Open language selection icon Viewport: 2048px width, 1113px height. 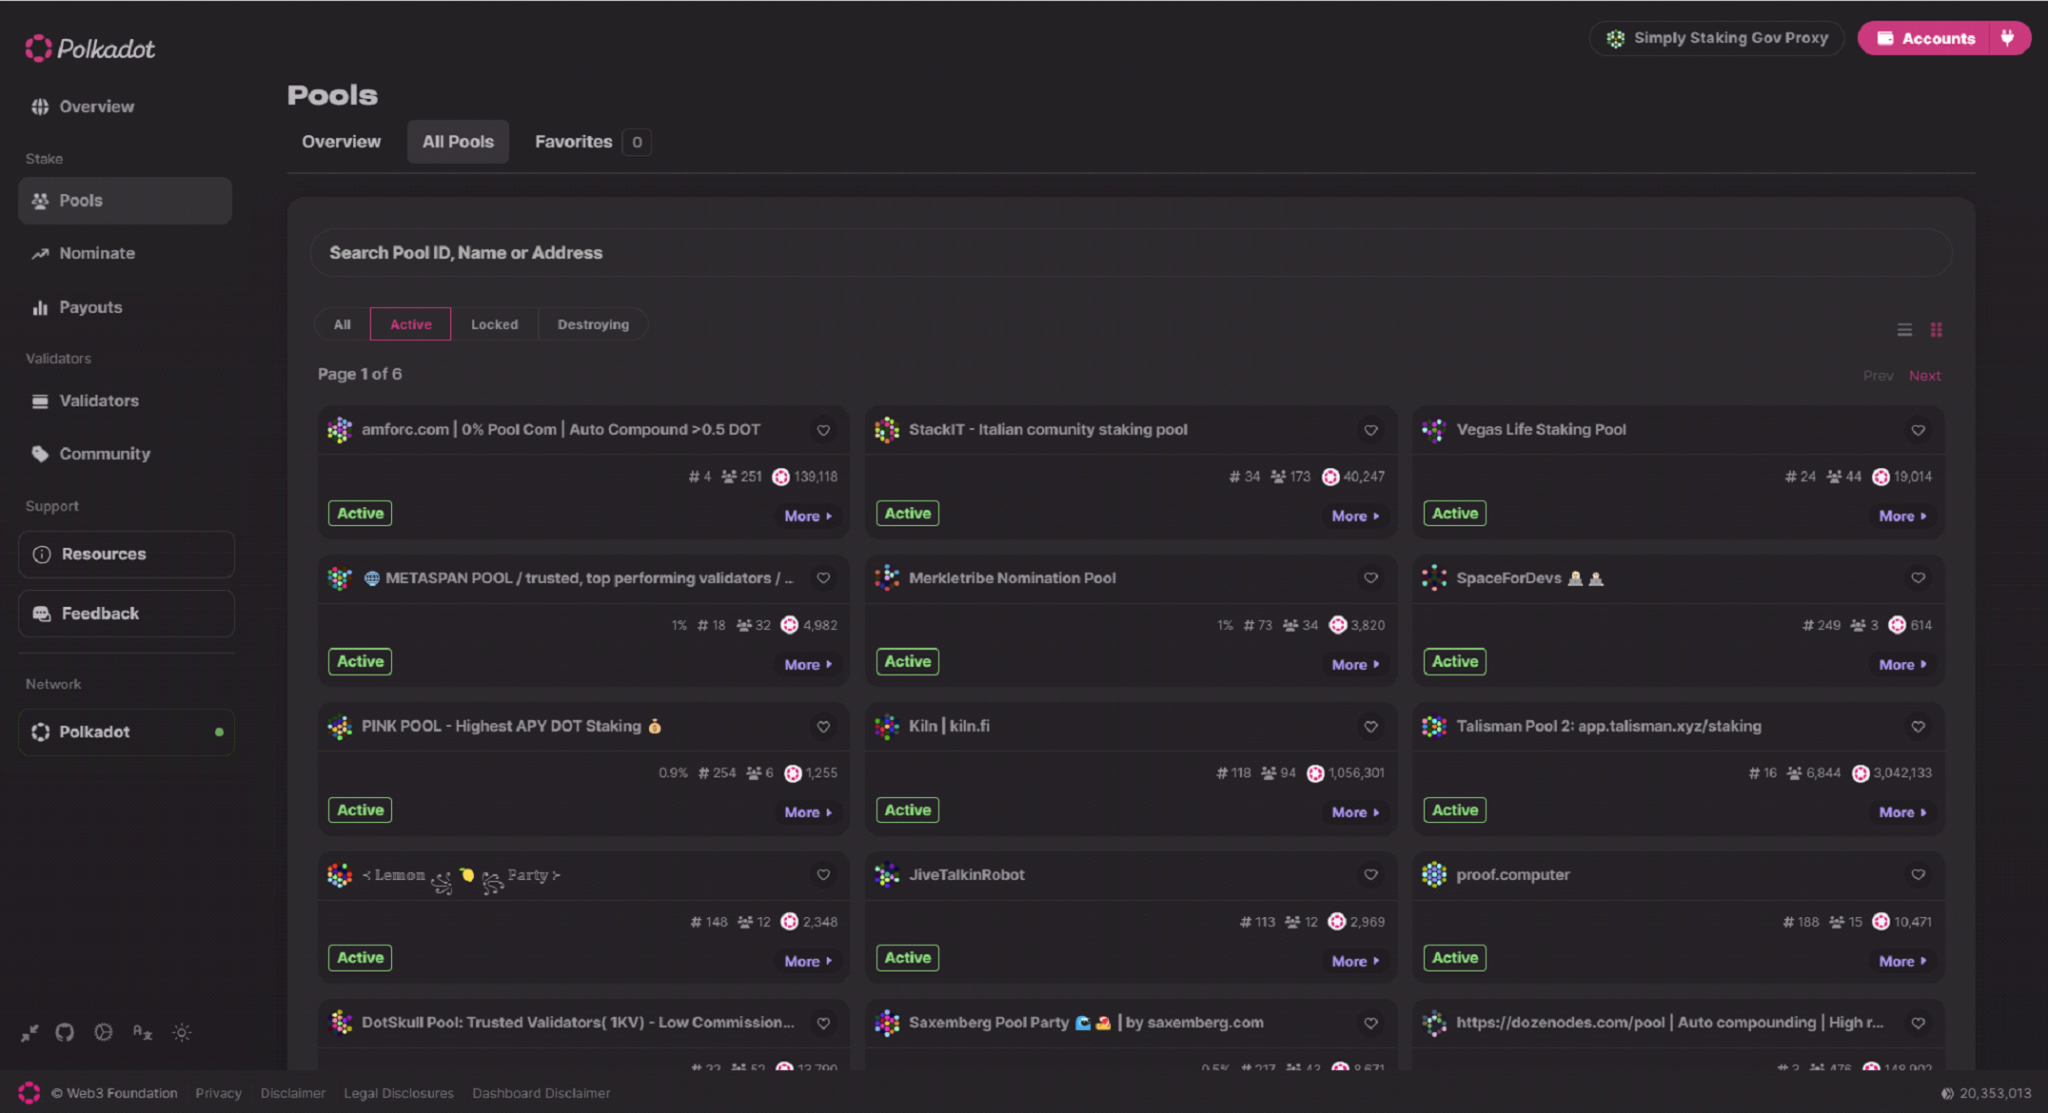tap(142, 1033)
